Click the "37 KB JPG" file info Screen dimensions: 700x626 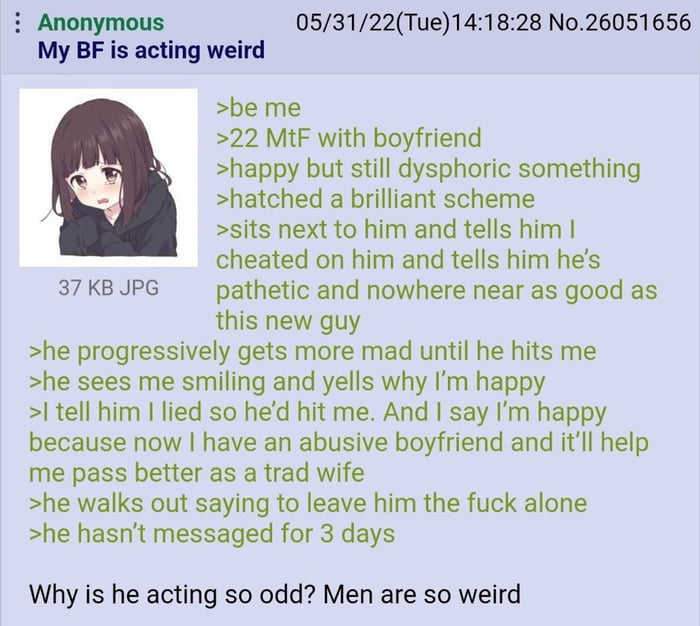[108, 288]
